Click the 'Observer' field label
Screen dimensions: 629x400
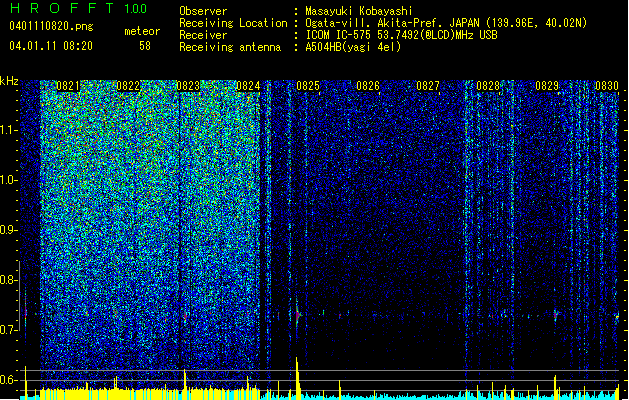(x=203, y=11)
